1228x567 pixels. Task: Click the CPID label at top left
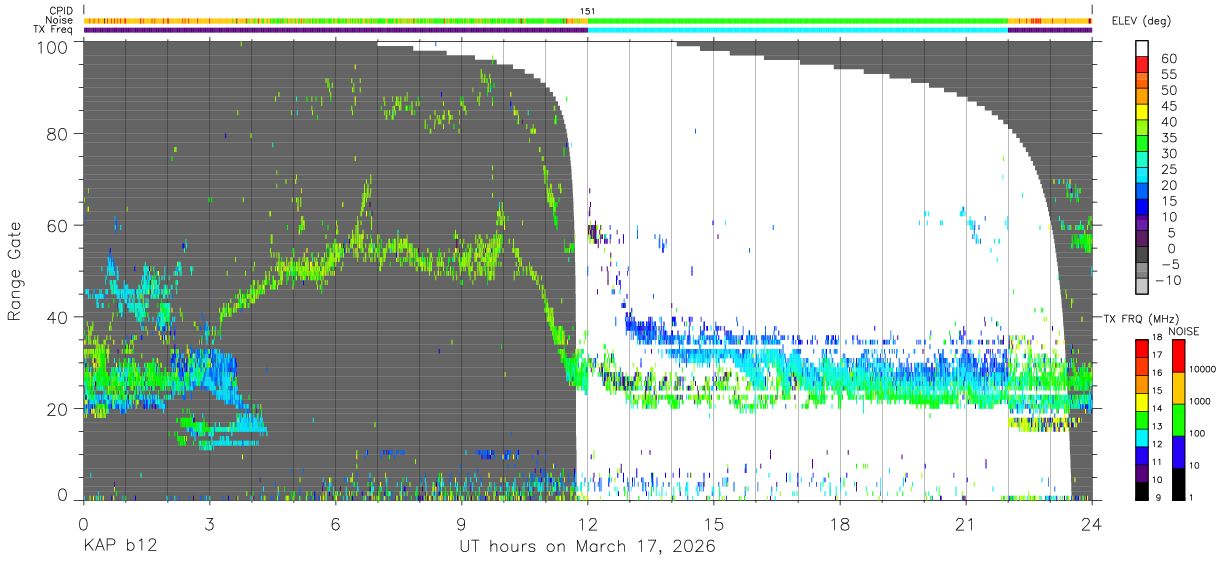tap(61, 11)
